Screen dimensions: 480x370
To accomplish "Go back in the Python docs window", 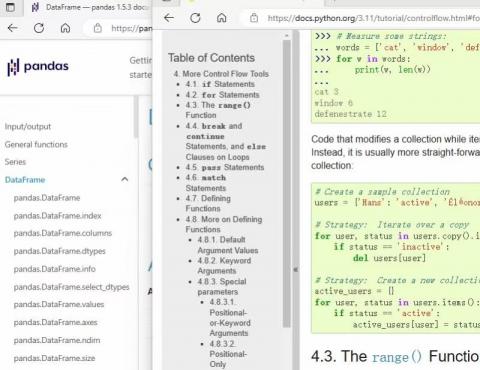I will point(169,18).
